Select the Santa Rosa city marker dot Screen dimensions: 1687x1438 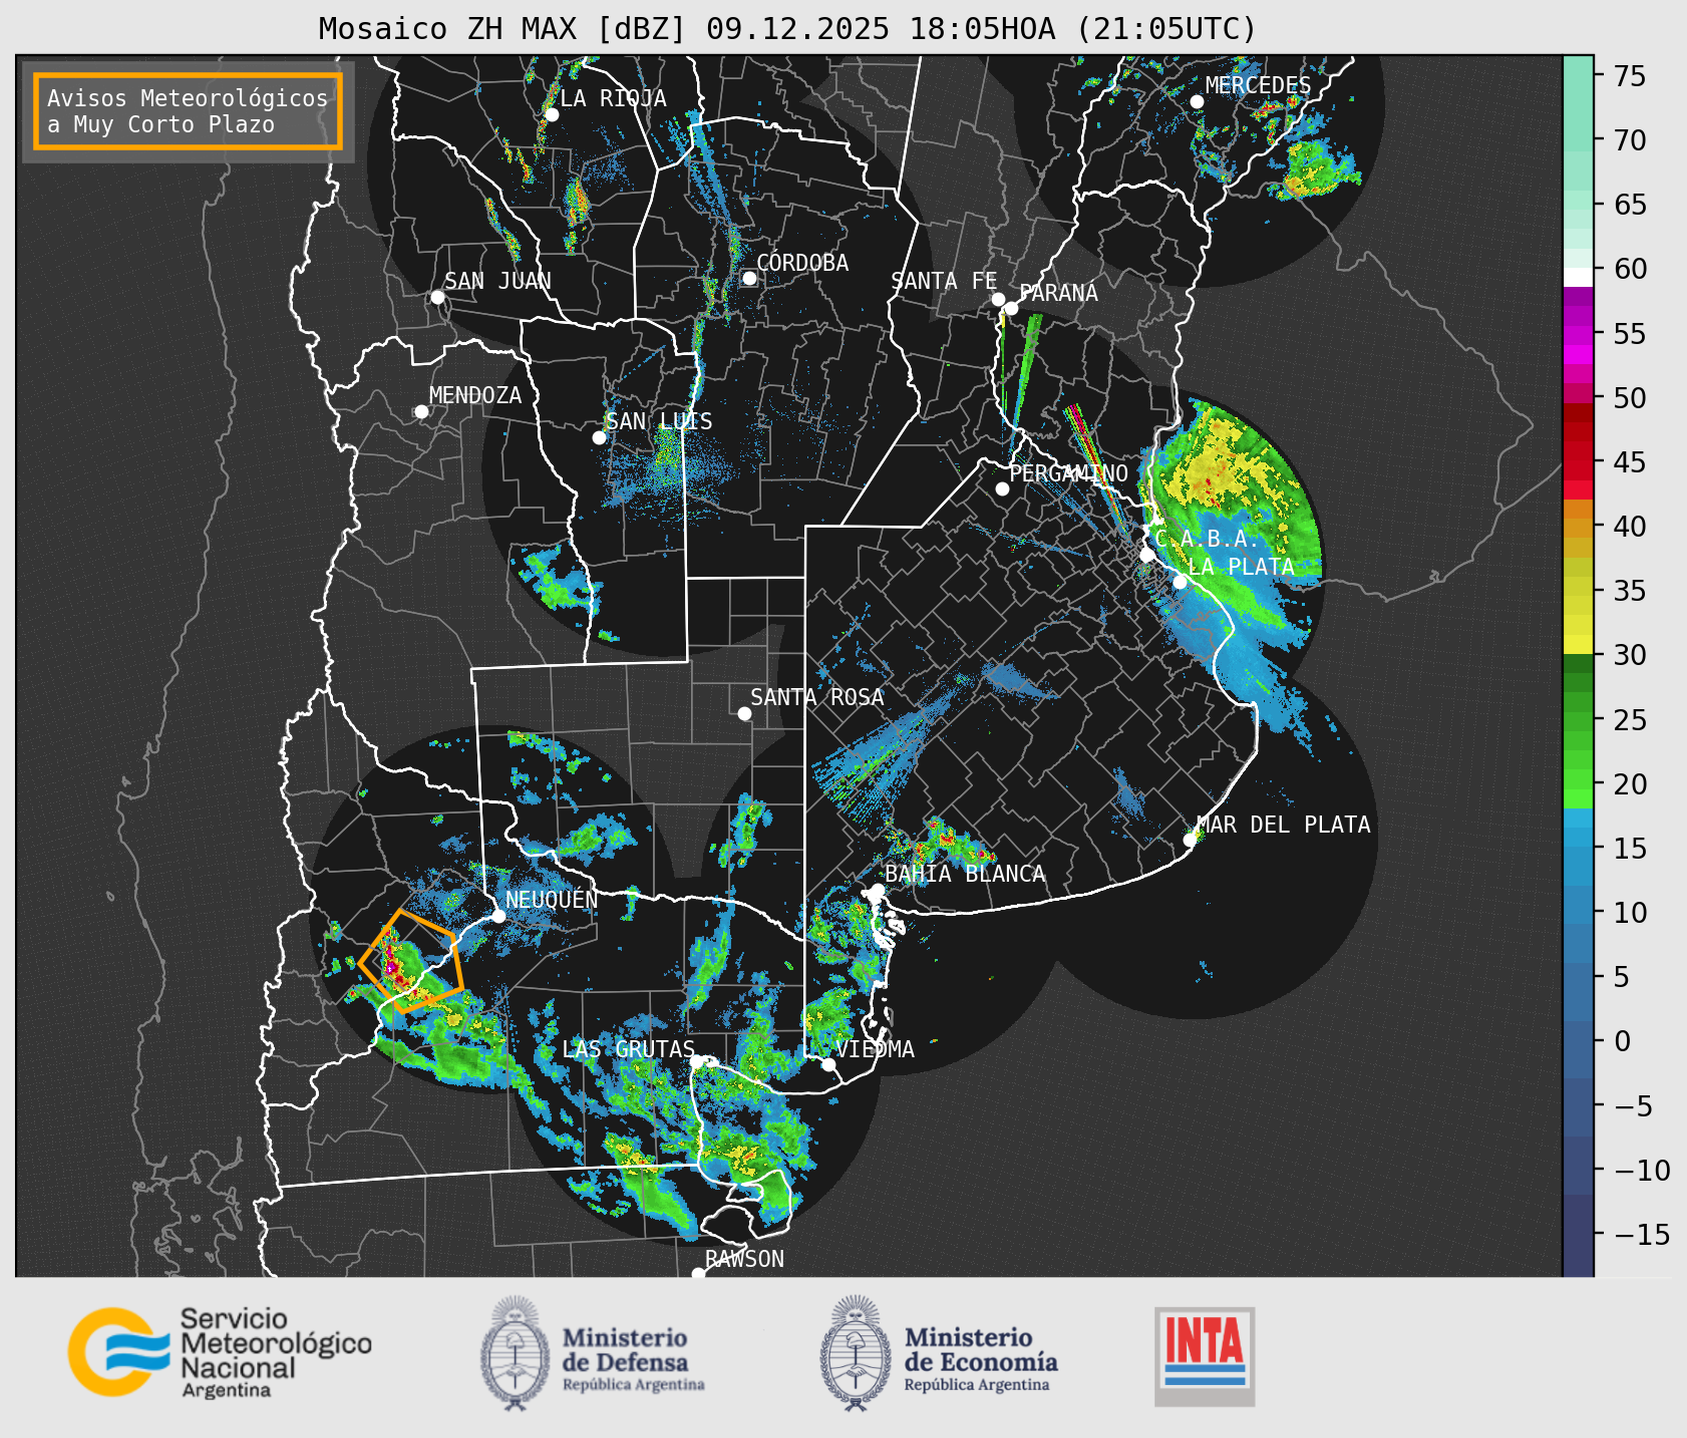click(x=744, y=713)
